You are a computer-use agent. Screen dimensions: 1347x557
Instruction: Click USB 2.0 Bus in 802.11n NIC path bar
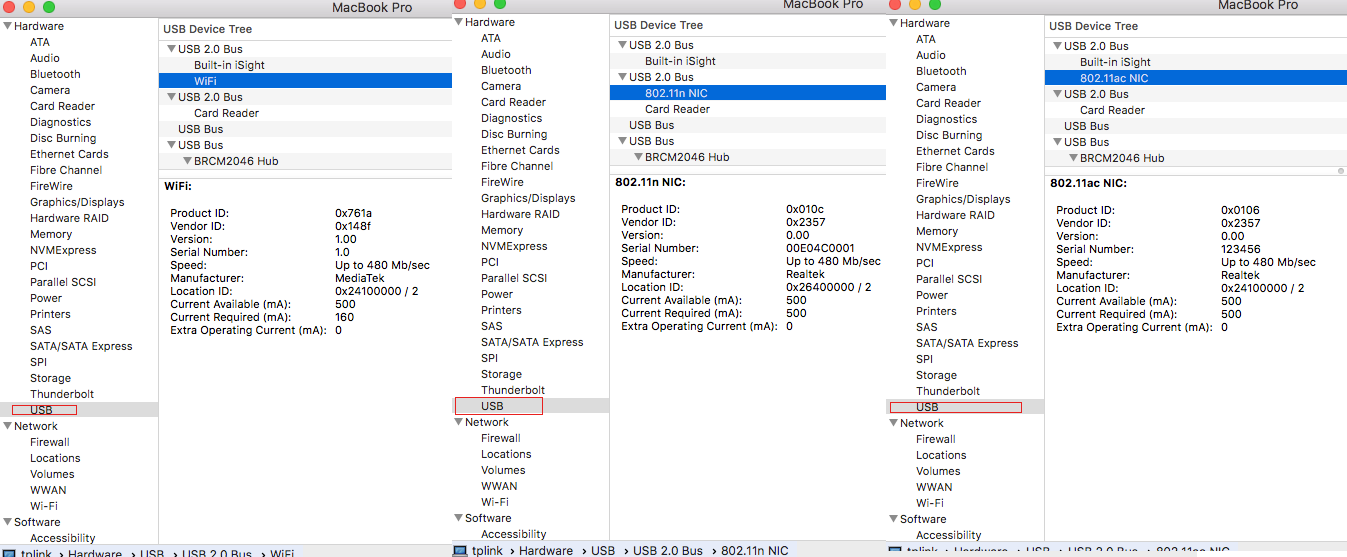point(669,551)
